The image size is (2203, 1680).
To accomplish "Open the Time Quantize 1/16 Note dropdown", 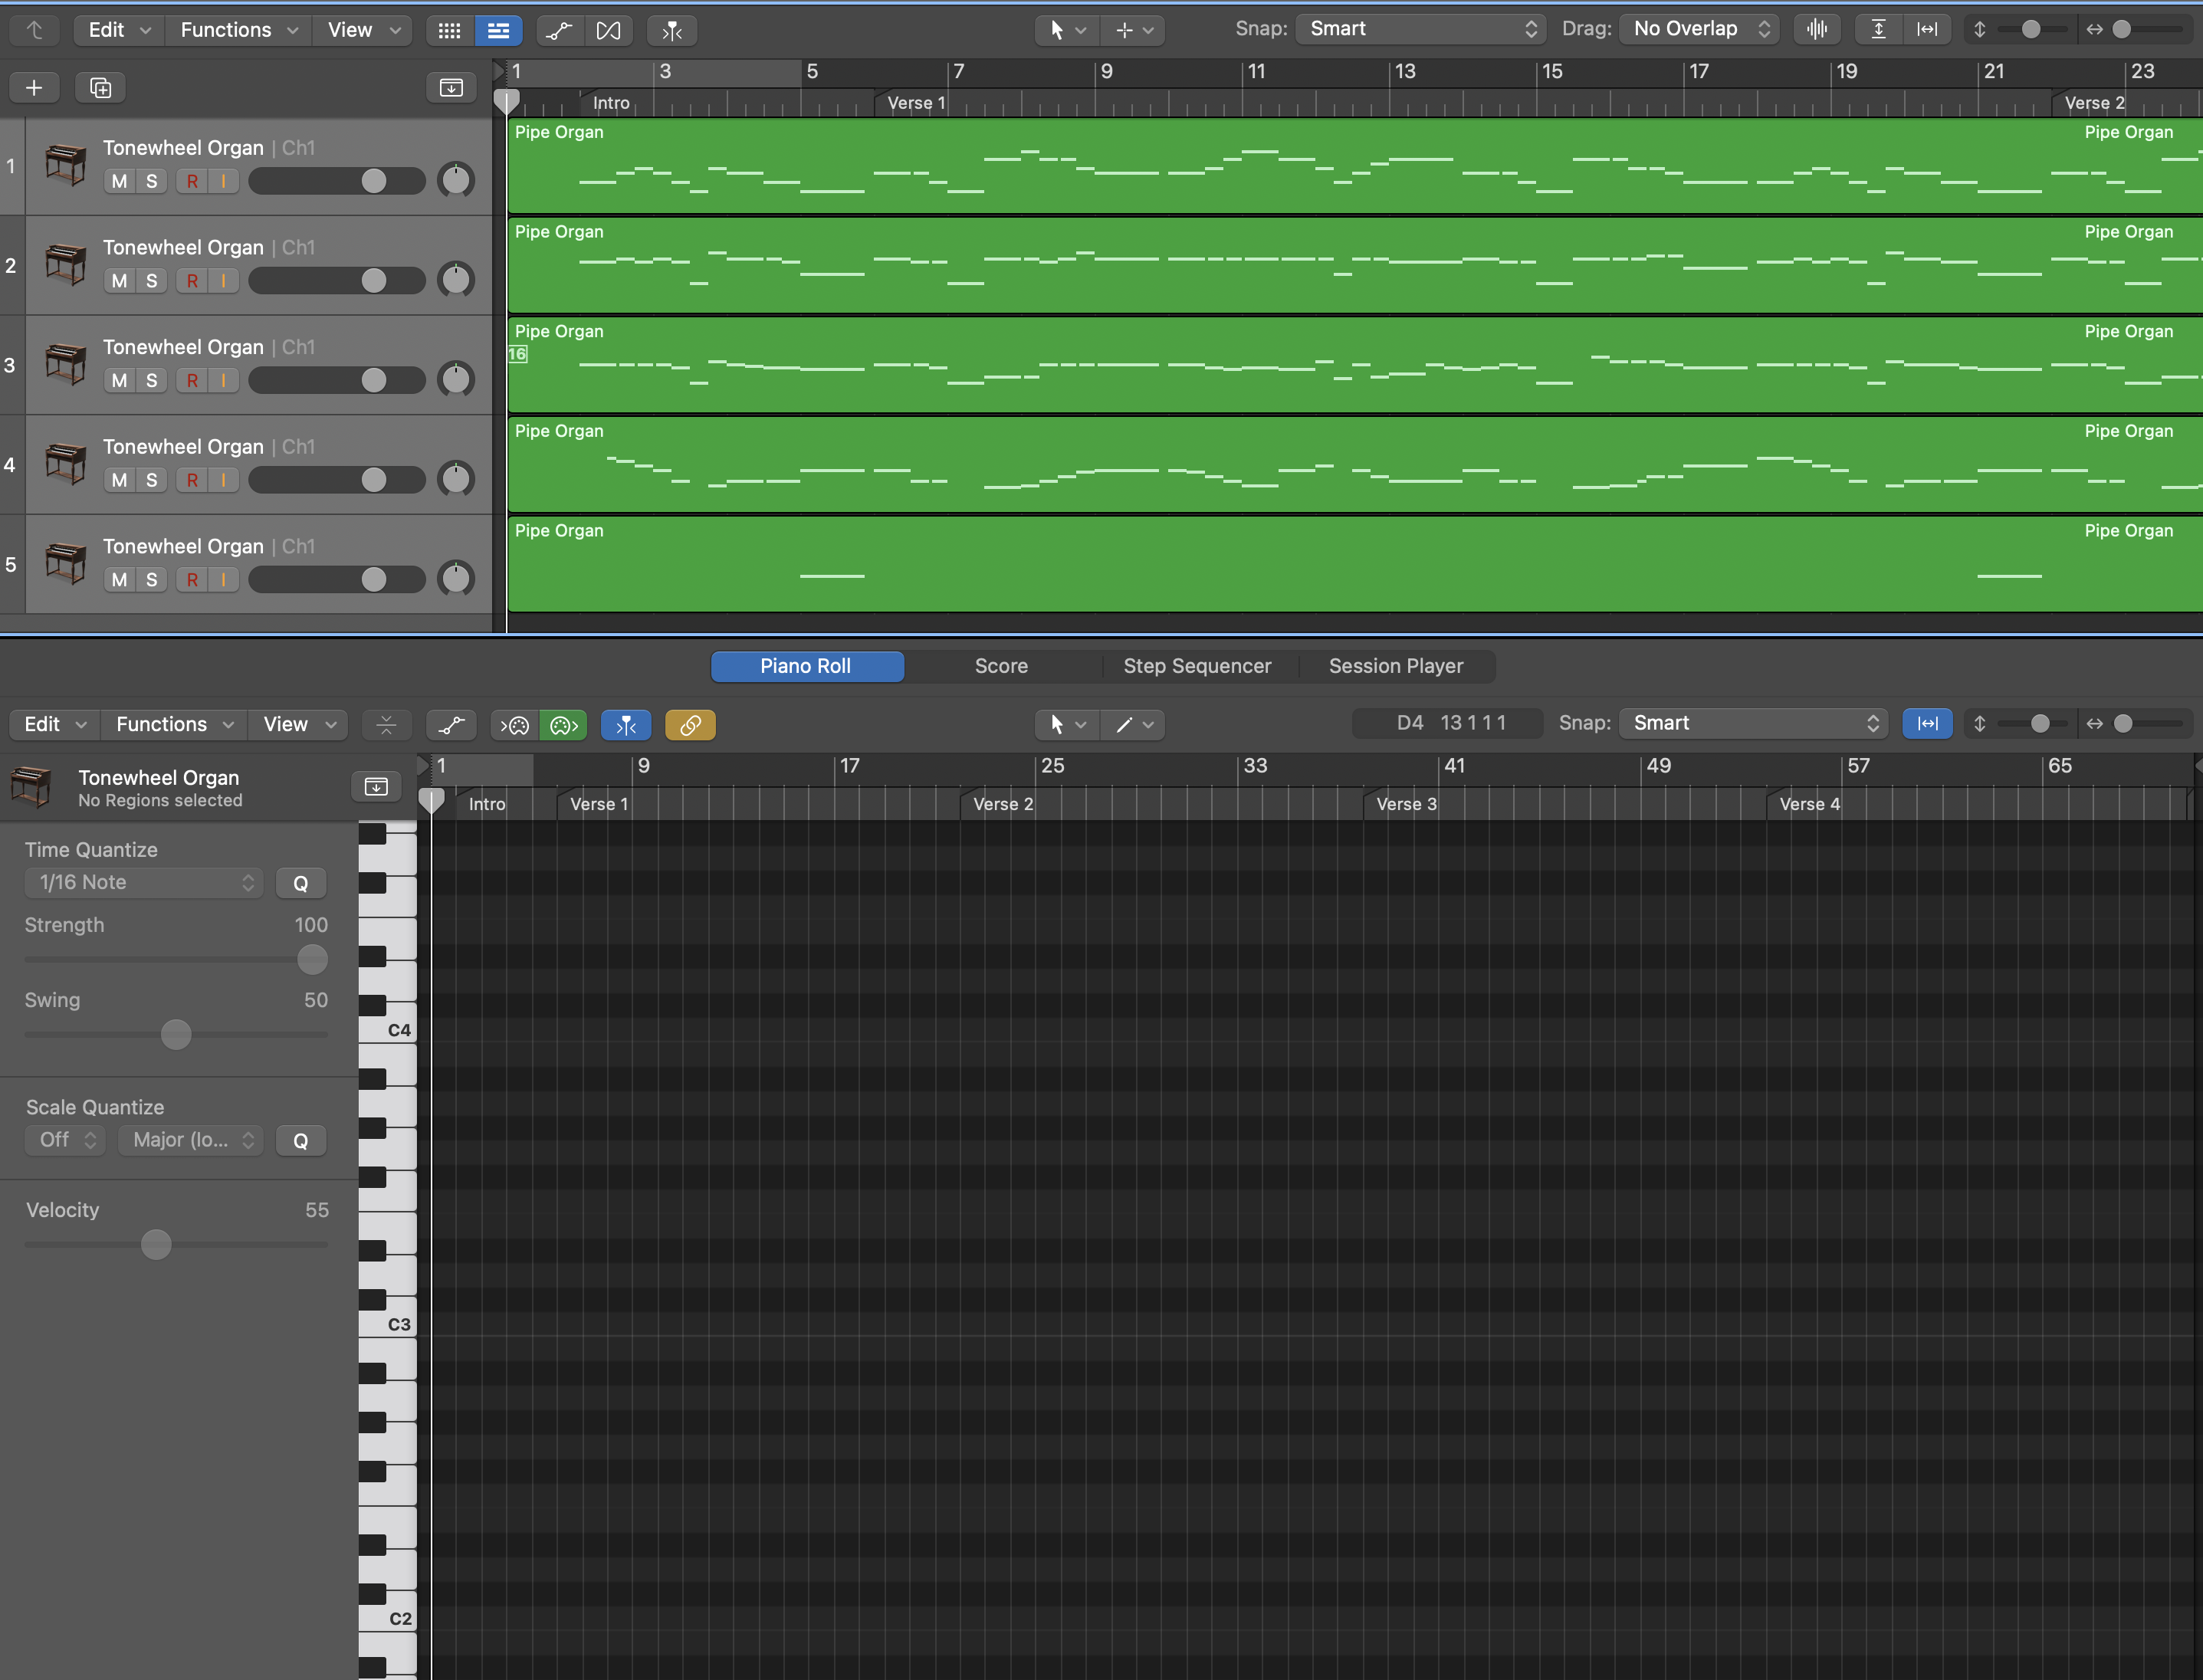I will pos(144,883).
